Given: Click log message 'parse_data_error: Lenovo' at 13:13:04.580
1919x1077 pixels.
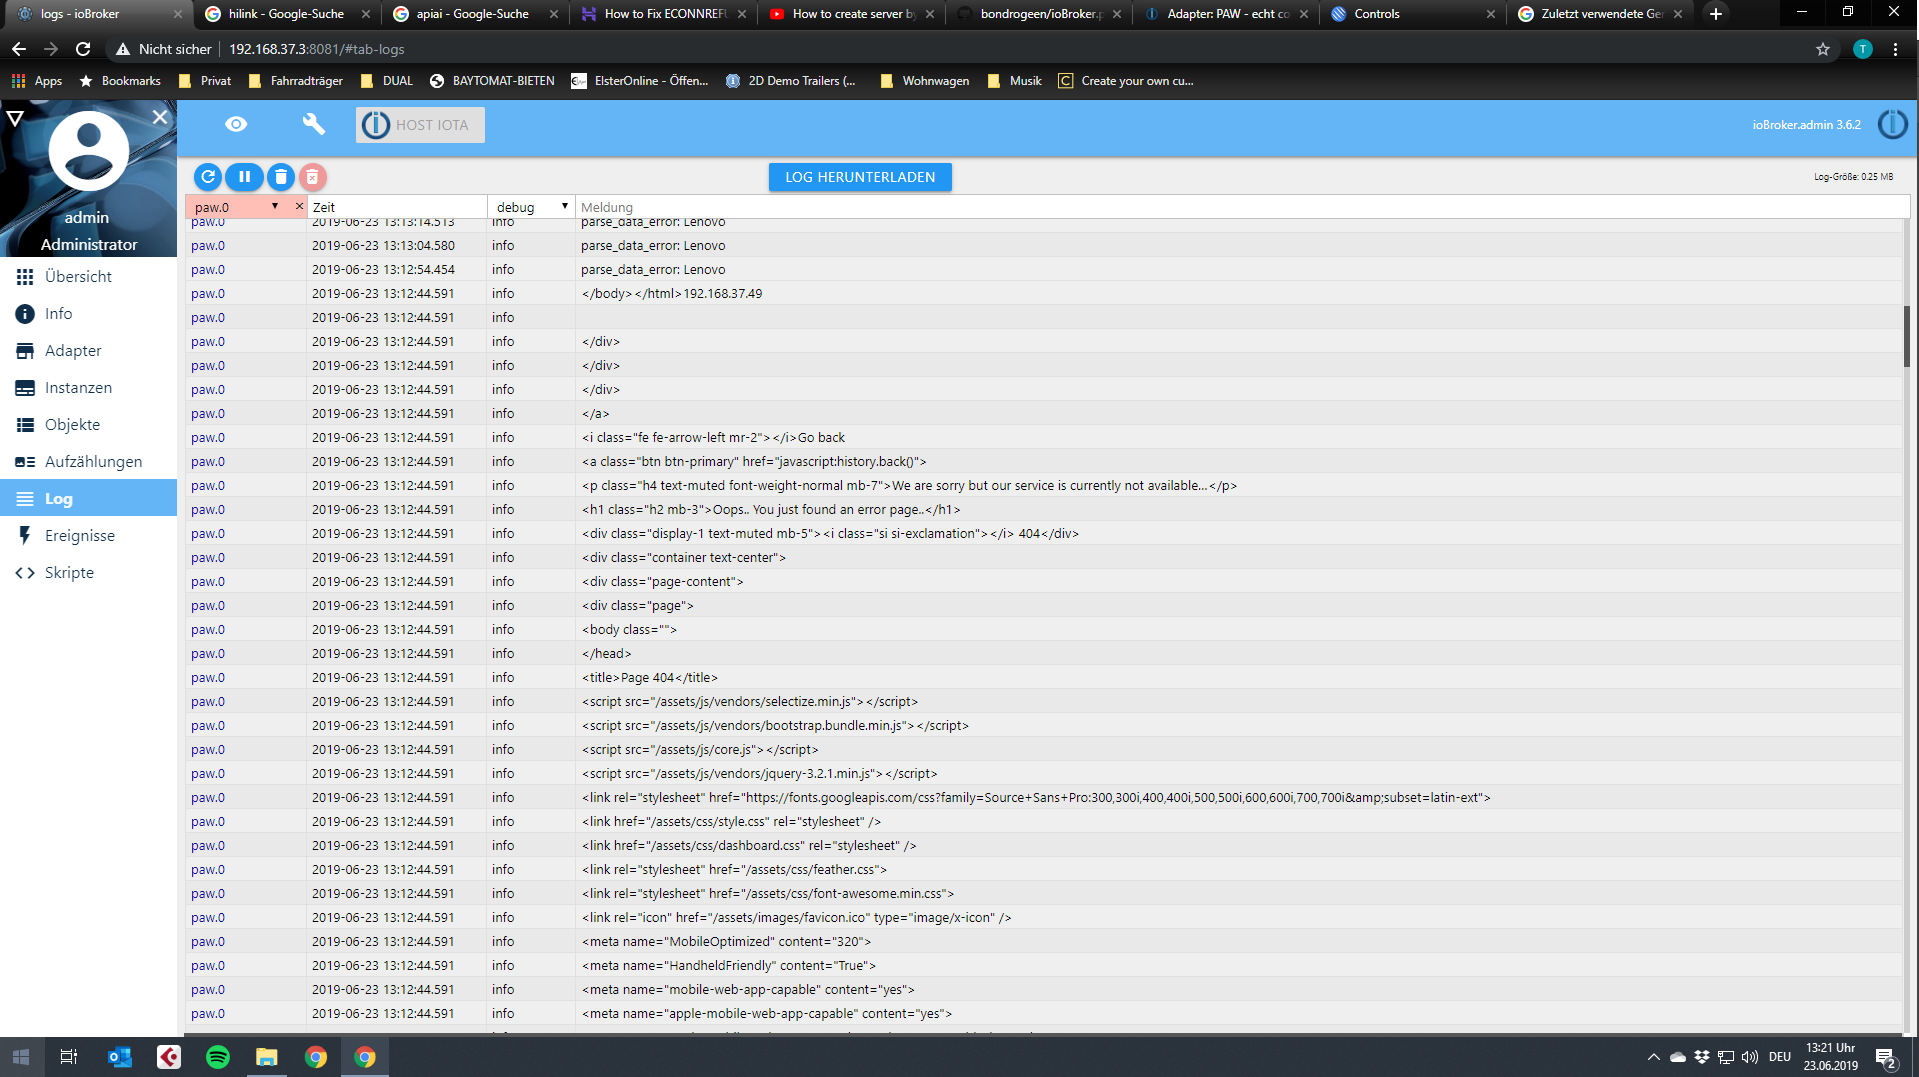Looking at the screenshot, I should click(x=653, y=245).
